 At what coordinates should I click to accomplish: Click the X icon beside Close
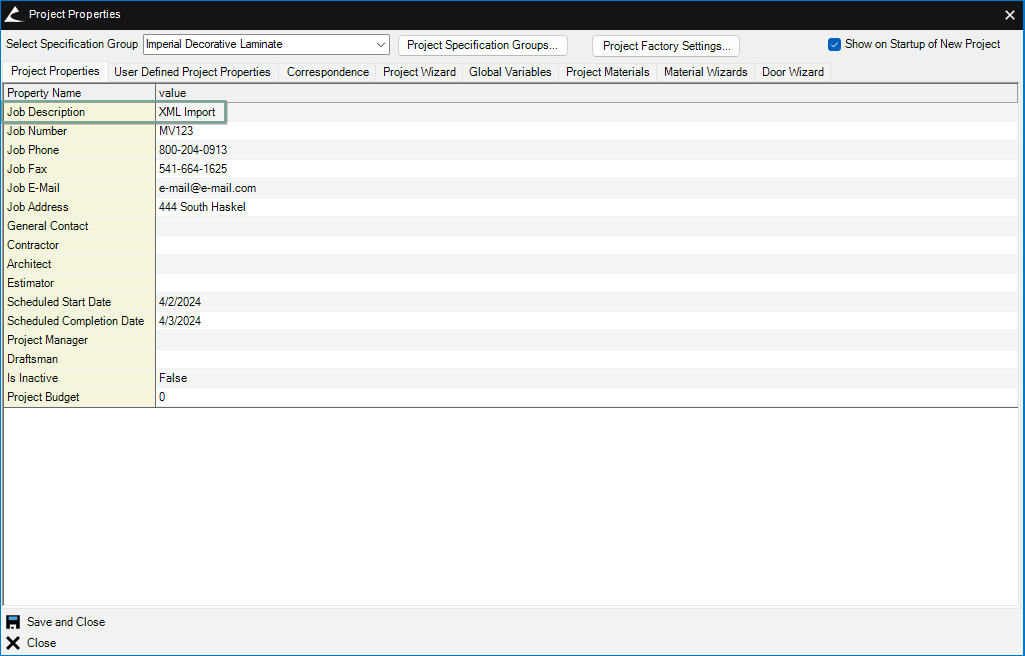tap(13, 643)
